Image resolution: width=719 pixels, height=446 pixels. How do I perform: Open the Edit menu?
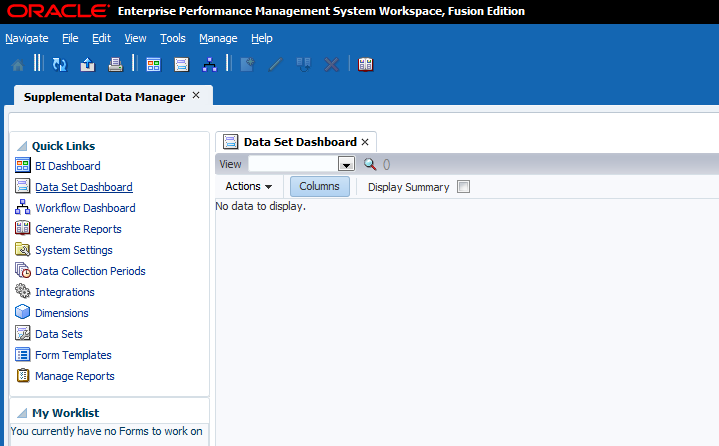click(x=101, y=39)
